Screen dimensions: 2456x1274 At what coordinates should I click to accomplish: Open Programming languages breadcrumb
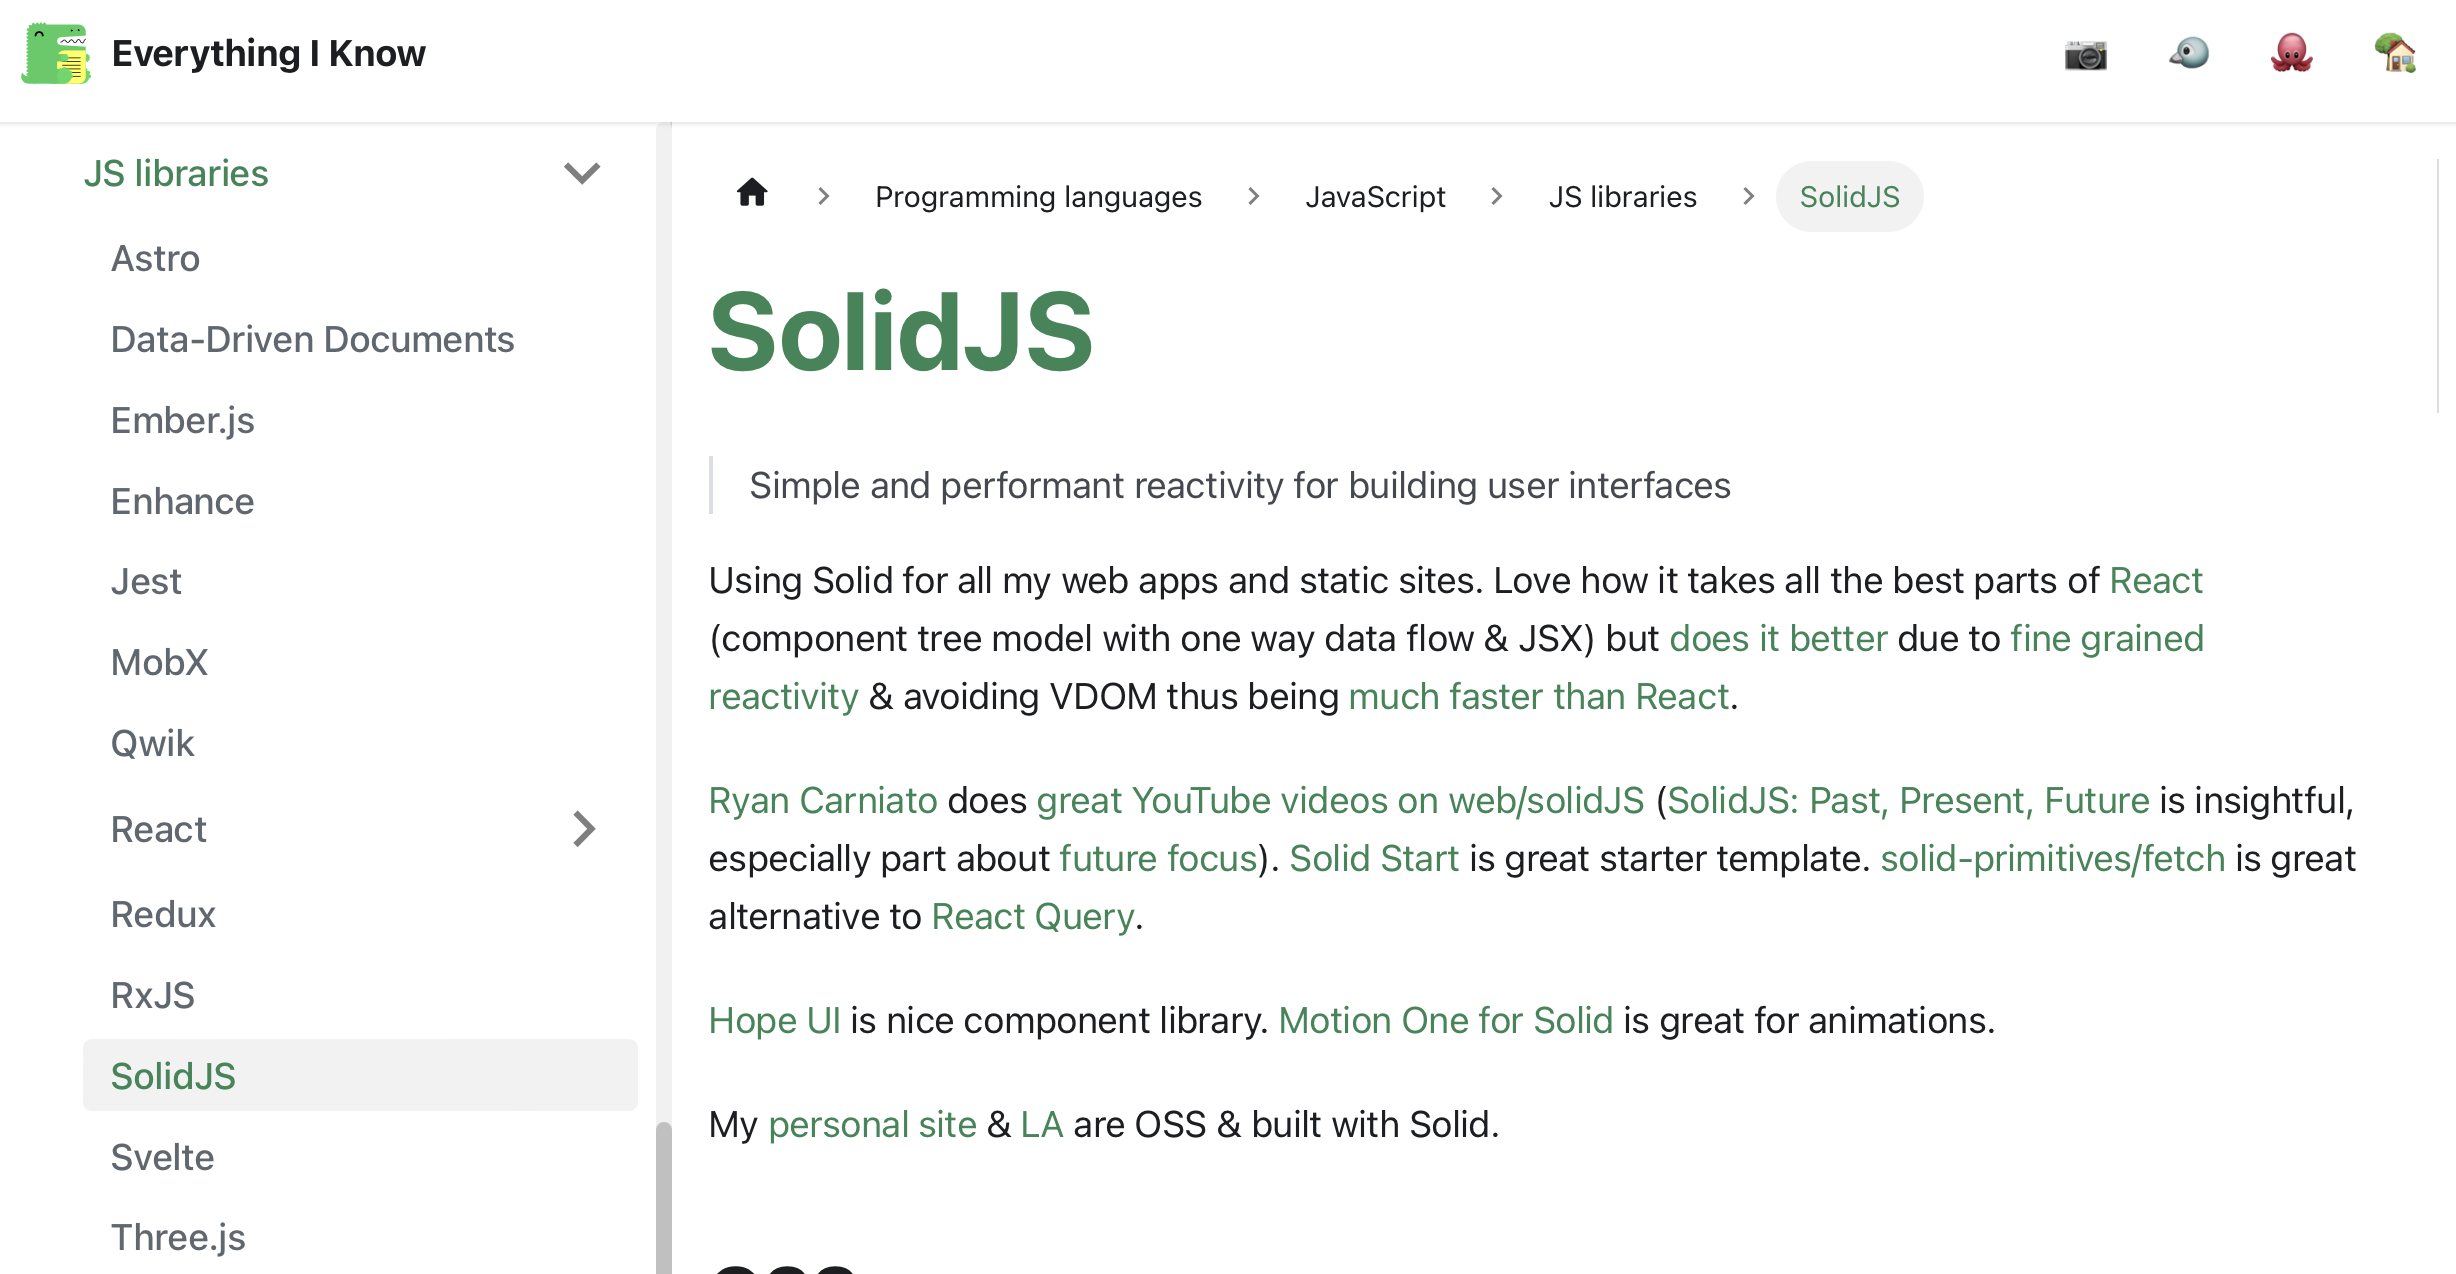click(x=1038, y=197)
